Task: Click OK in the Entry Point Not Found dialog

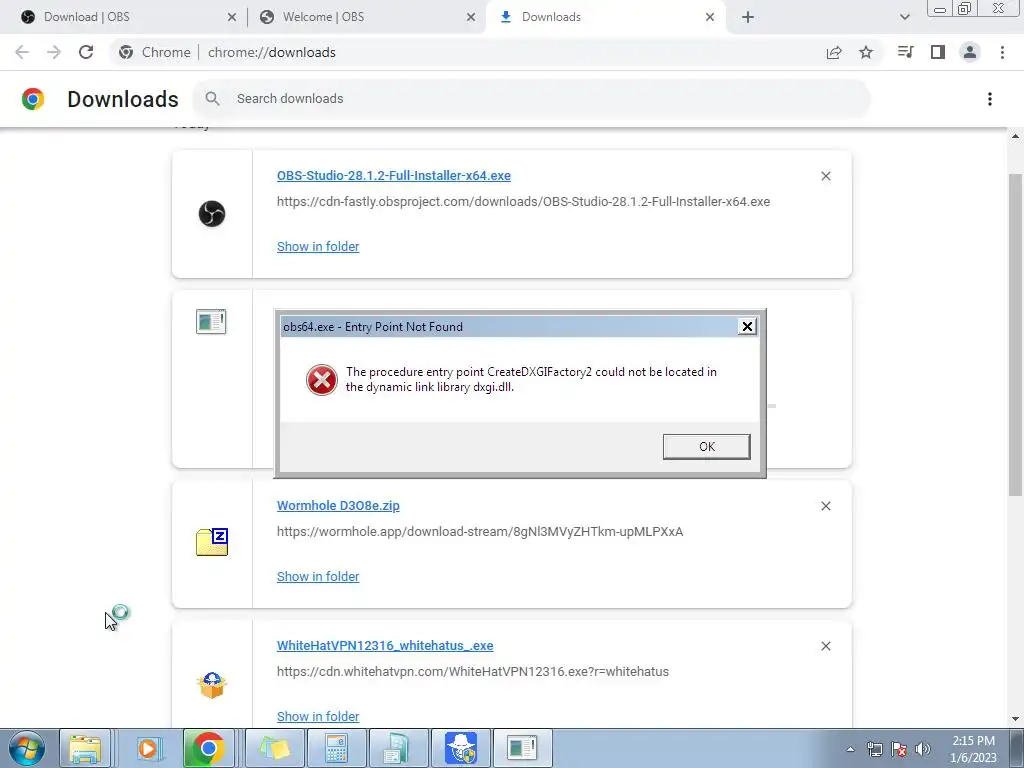Action: (706, 447)
